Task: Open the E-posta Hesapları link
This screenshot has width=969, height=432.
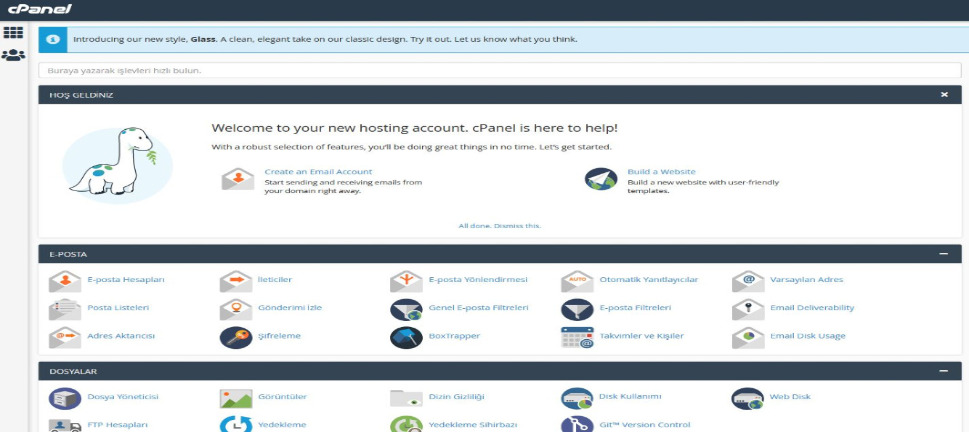Action: (x=126, y=279)
